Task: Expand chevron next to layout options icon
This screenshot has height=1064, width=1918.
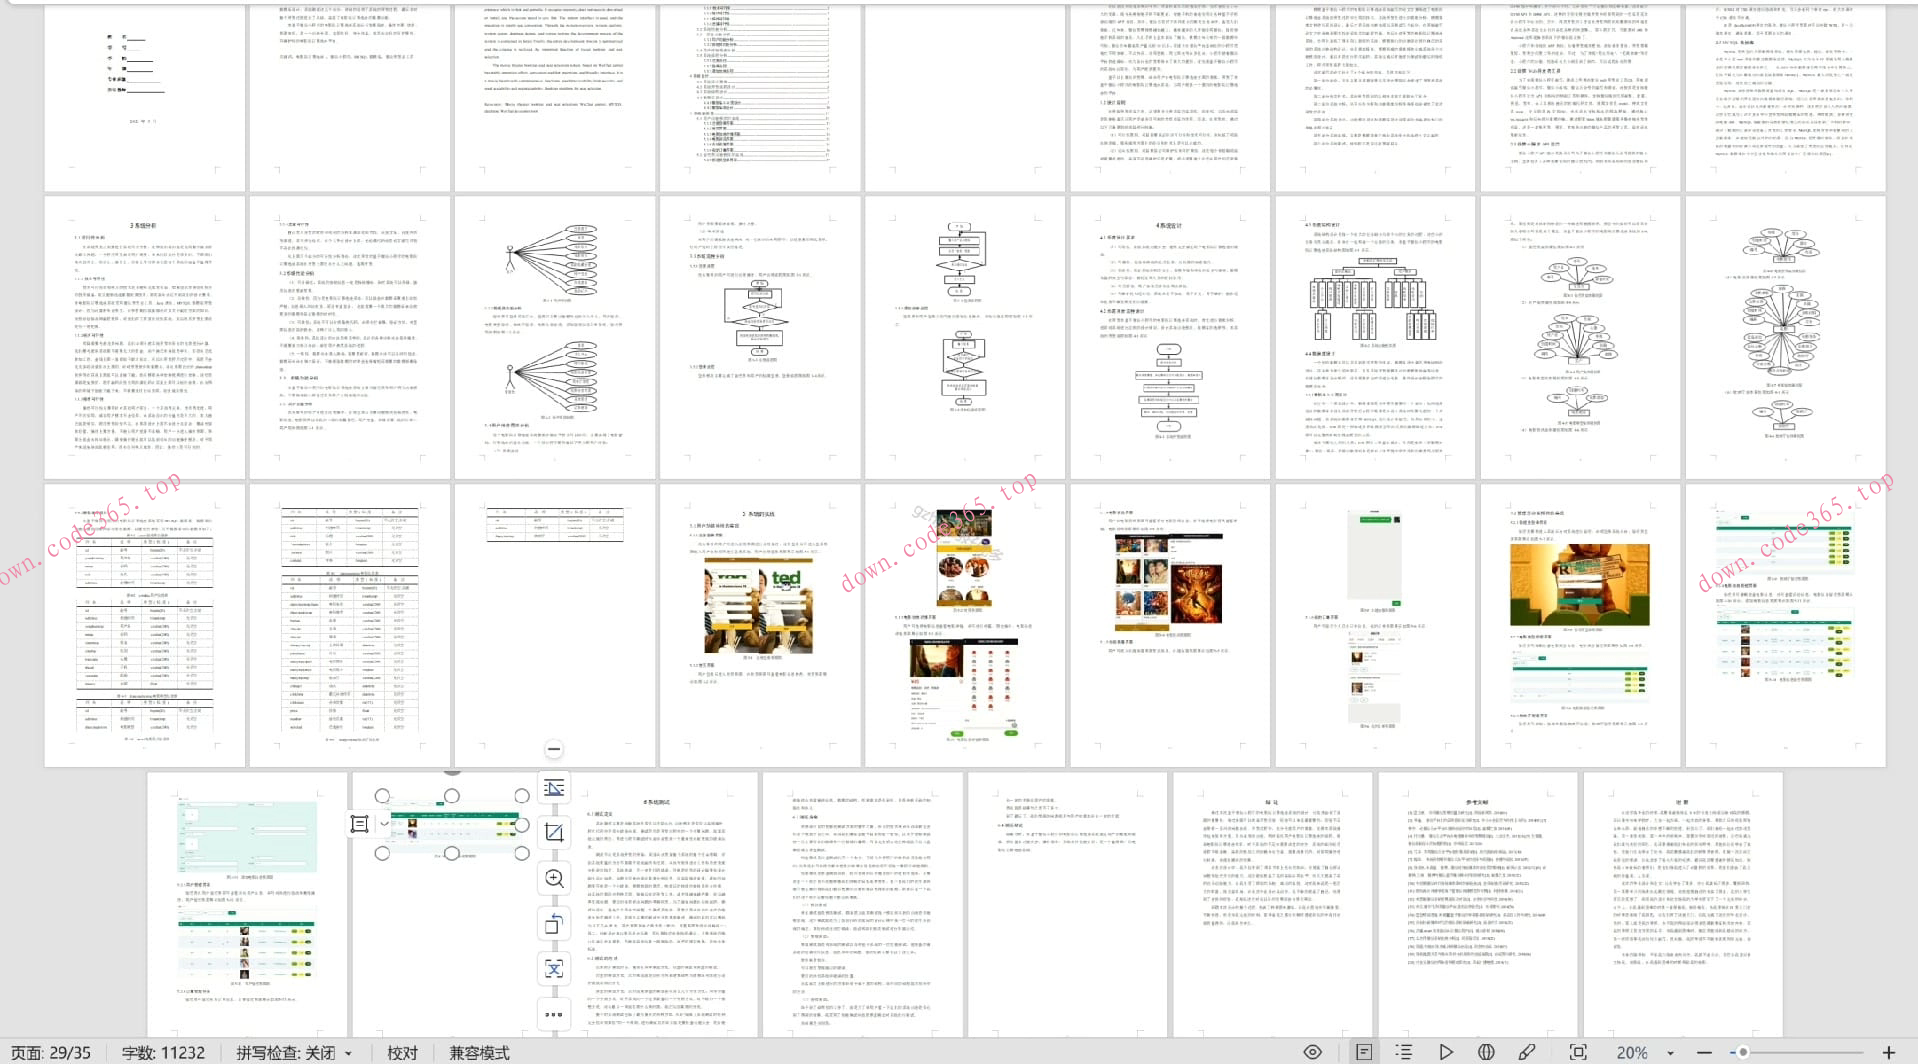Action: point(384,824)
